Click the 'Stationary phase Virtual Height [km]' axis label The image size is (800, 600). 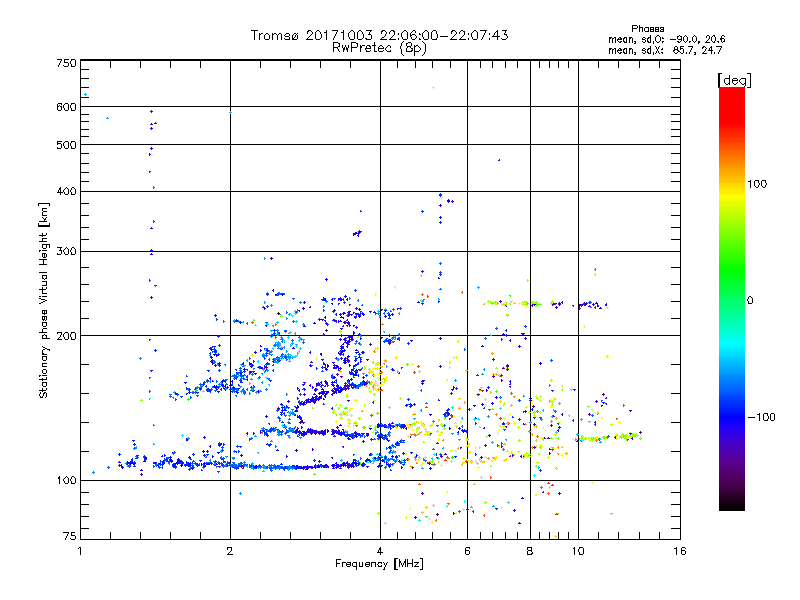44,300
